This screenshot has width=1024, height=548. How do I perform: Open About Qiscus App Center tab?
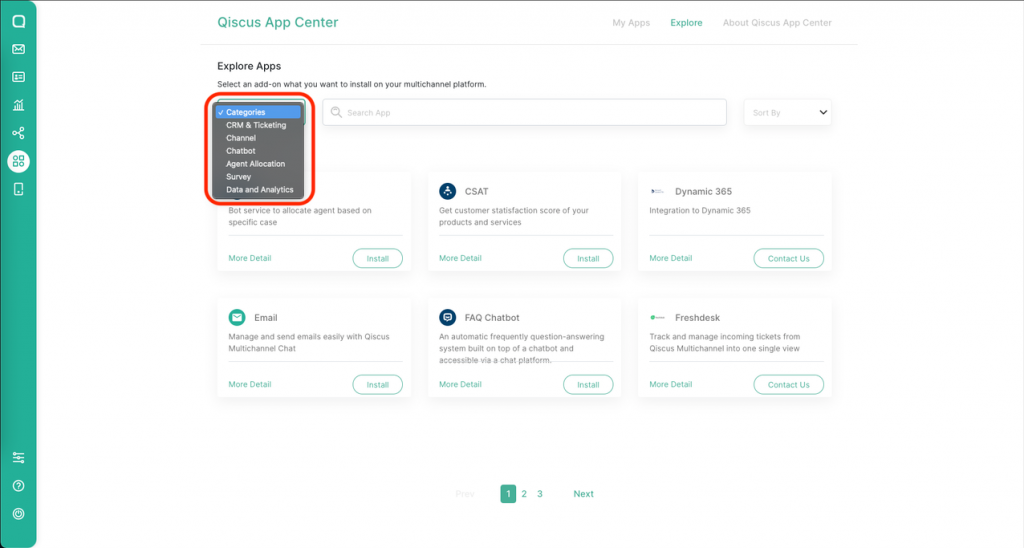(x=777, y=23)
